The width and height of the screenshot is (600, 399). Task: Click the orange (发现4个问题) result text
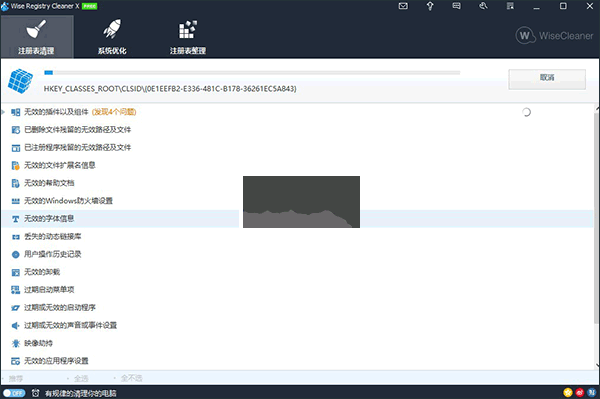coord(114,112)
